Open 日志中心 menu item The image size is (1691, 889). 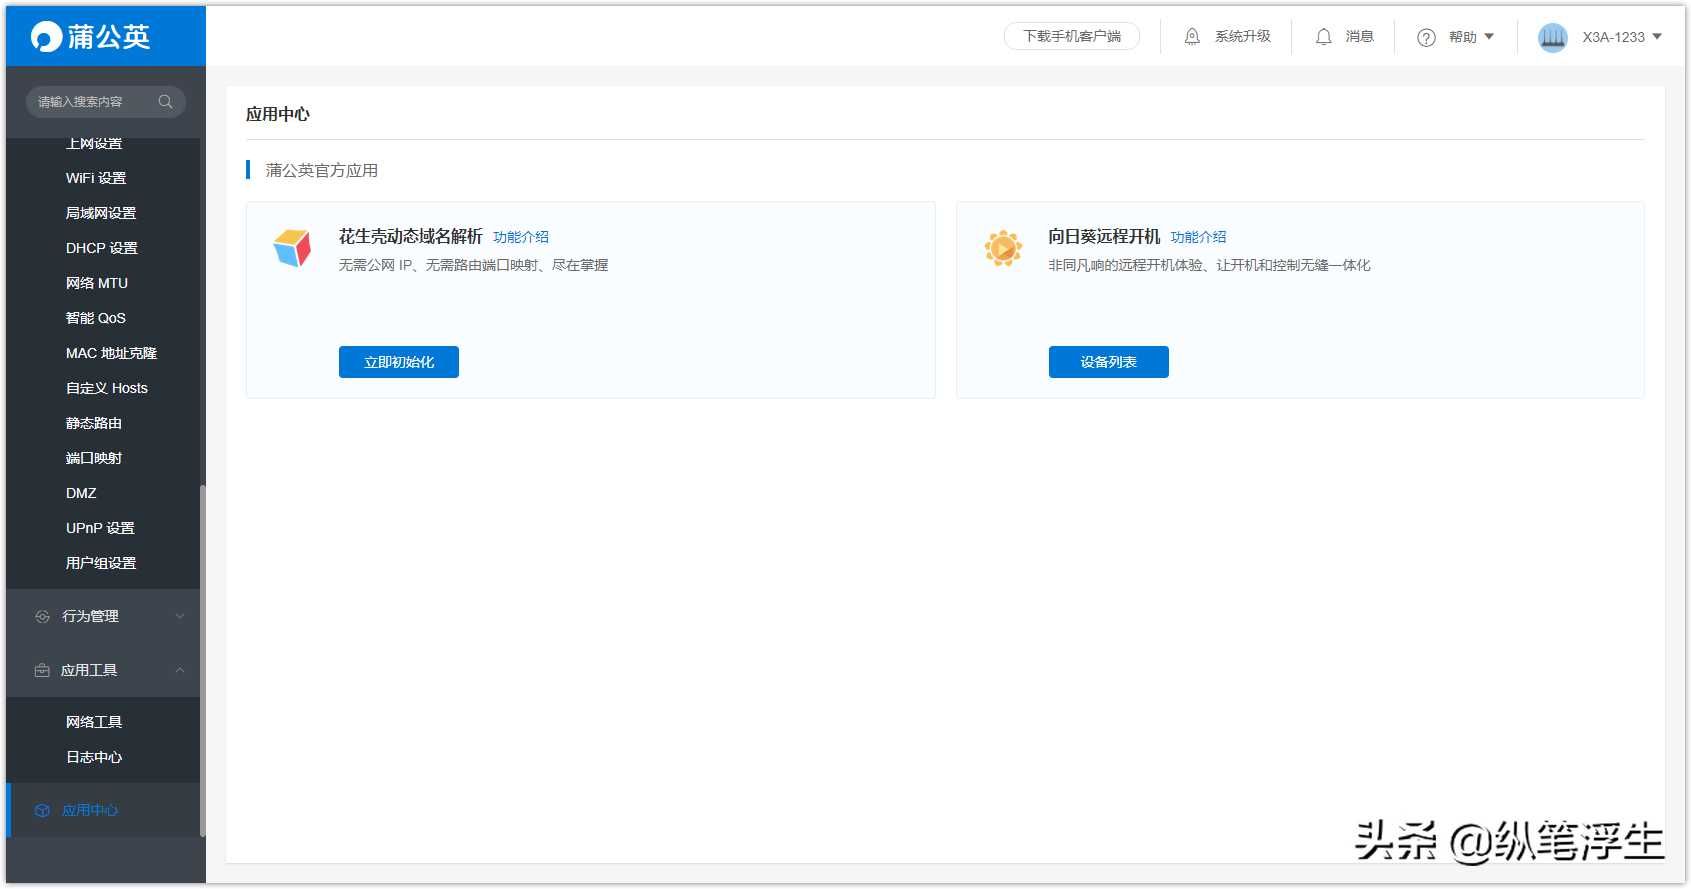point(94,757)
